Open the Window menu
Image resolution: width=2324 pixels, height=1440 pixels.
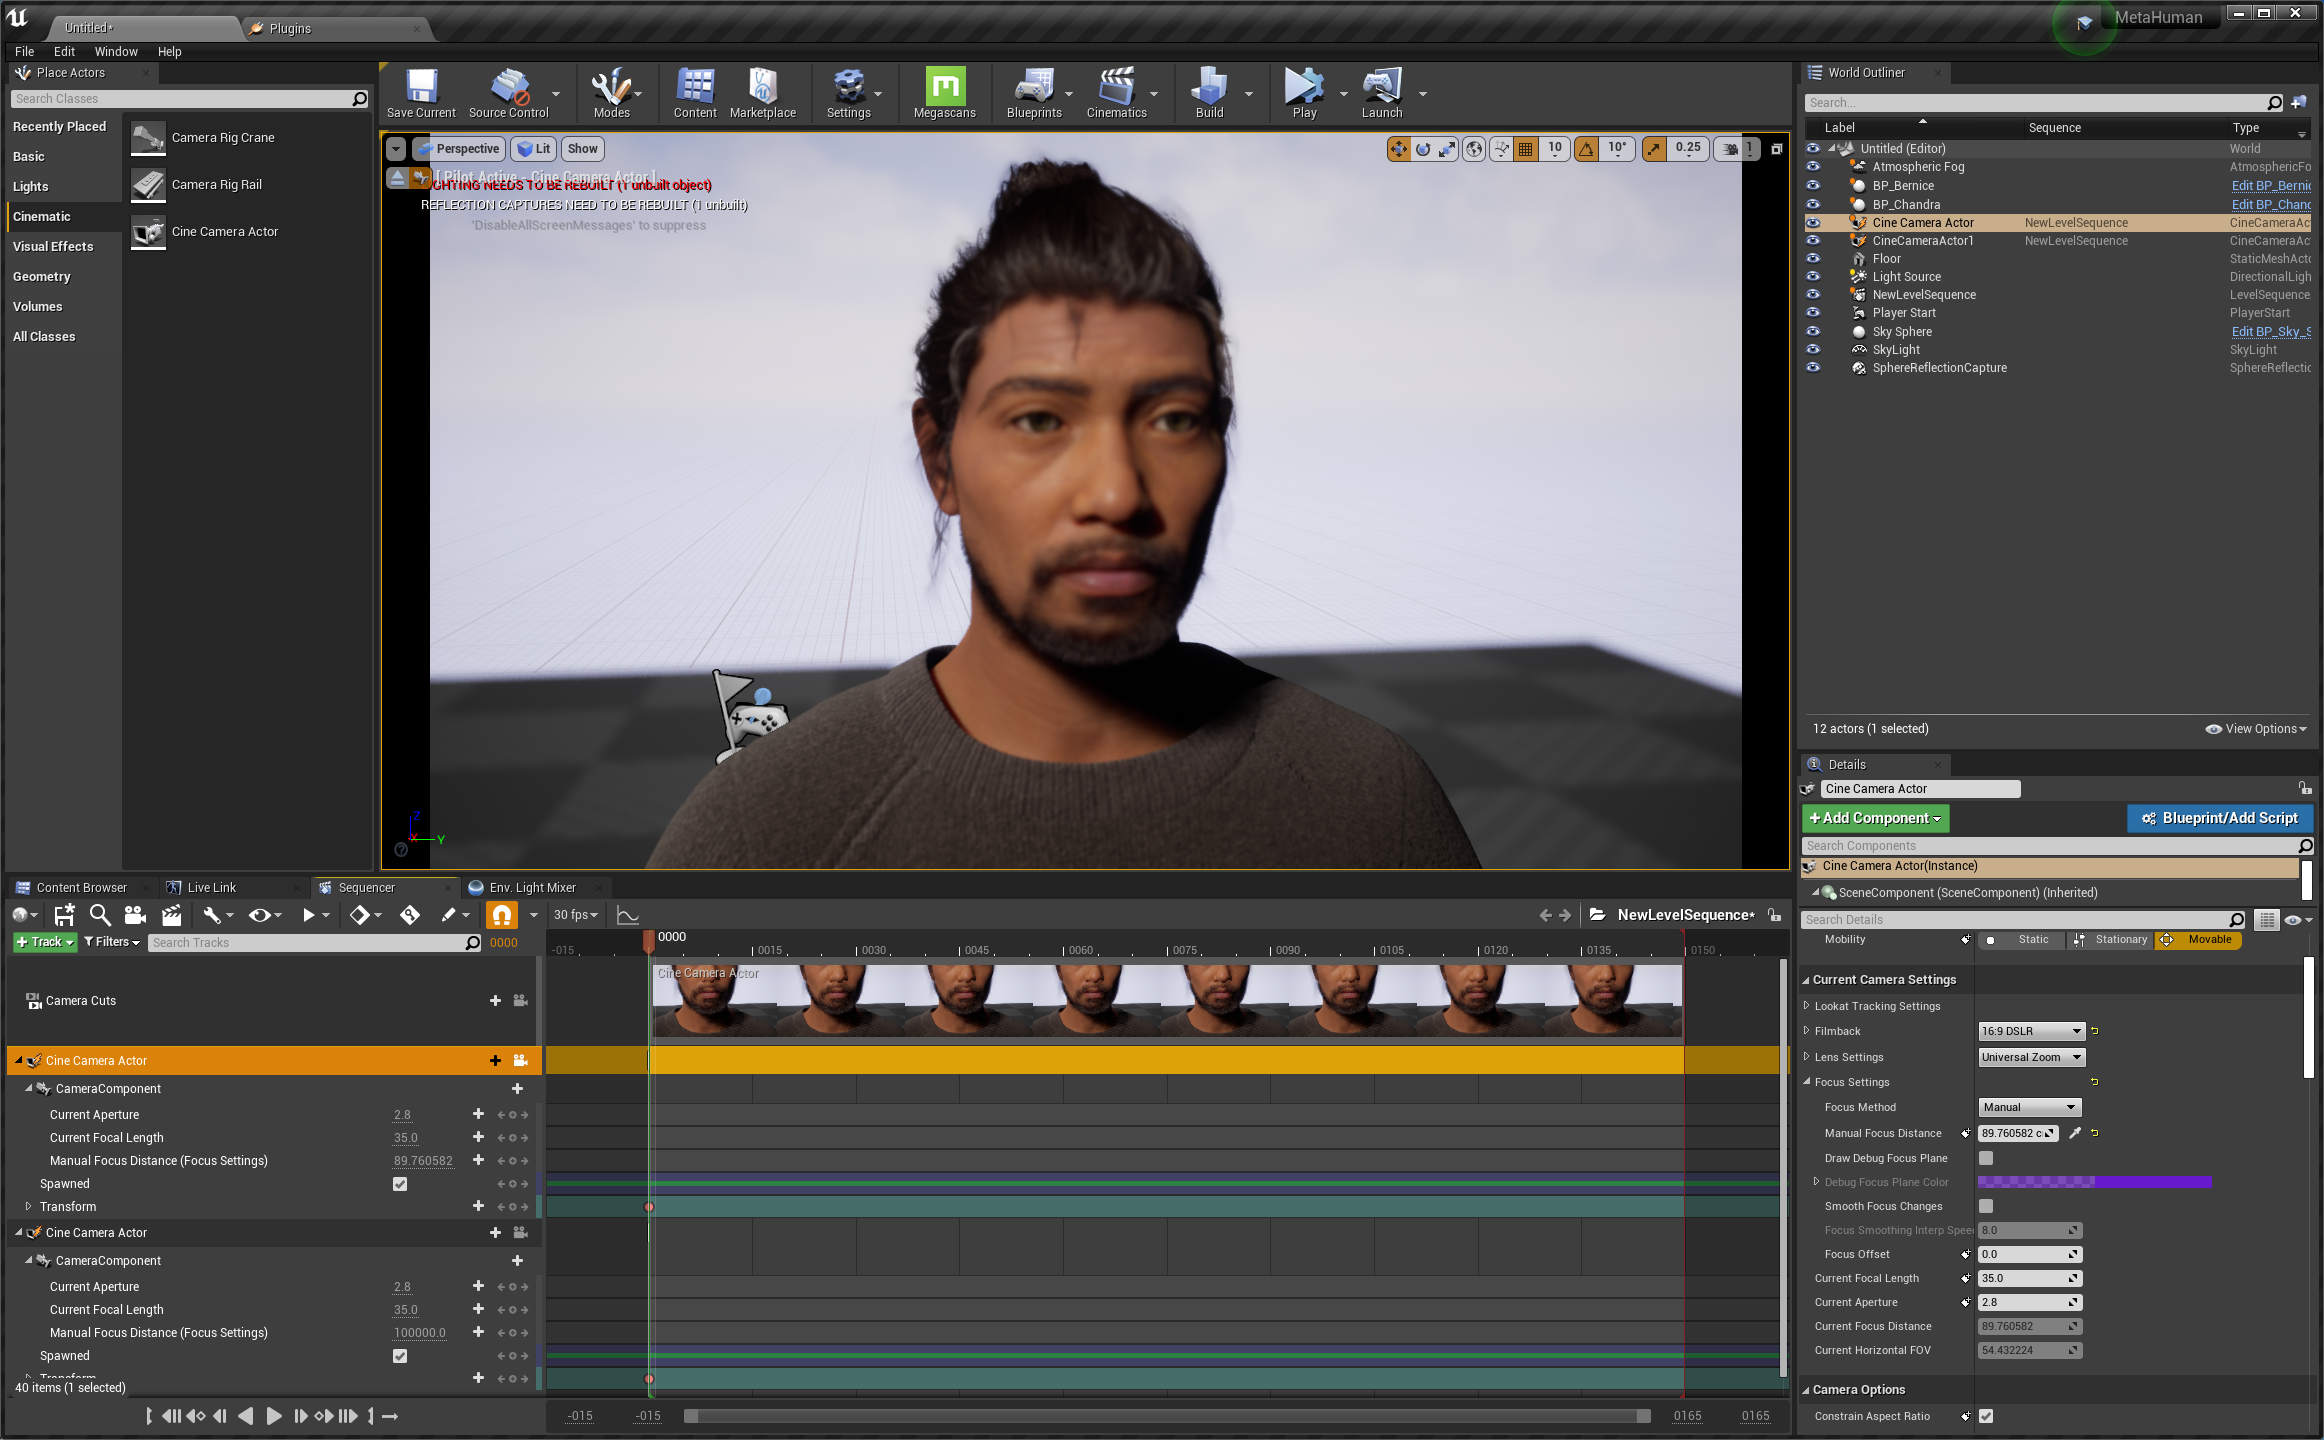coord(116,52)
